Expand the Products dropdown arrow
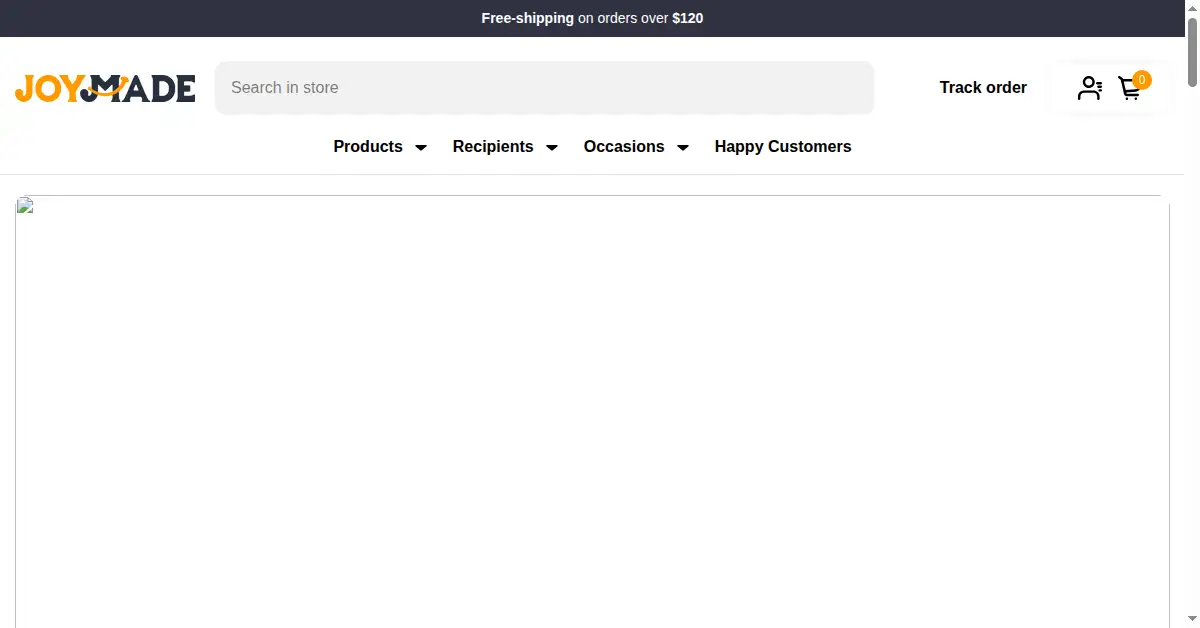This screenshot has height=628, width=1200. click(x=421, y=147)
